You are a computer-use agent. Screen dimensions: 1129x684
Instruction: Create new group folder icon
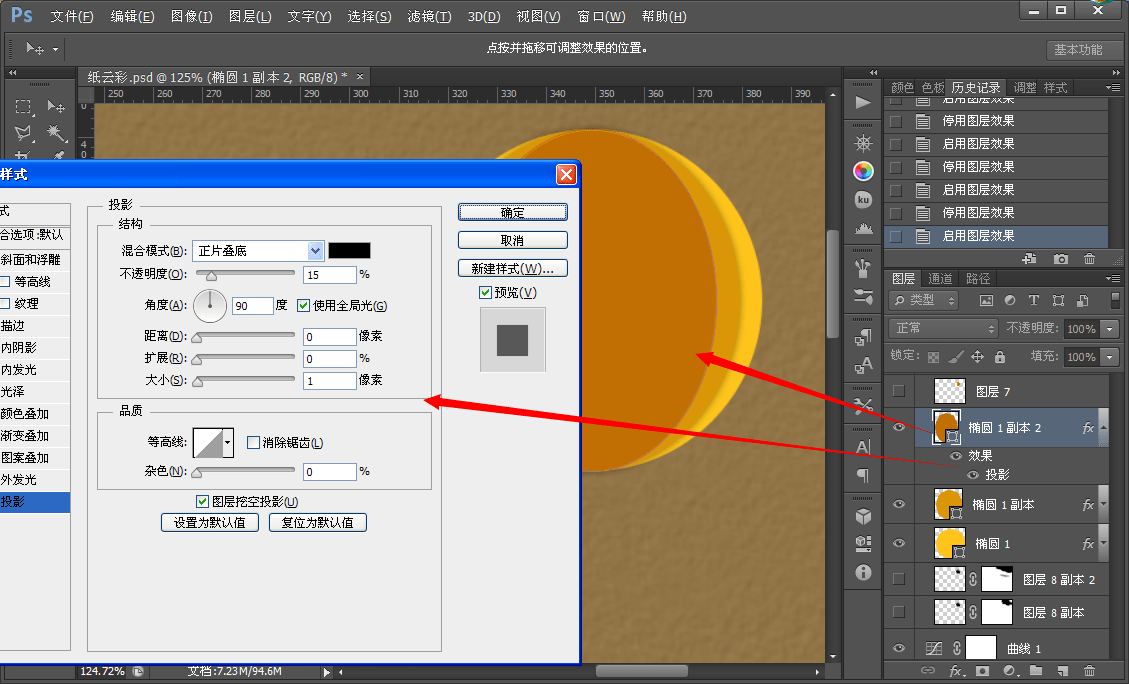(1035, 671)
